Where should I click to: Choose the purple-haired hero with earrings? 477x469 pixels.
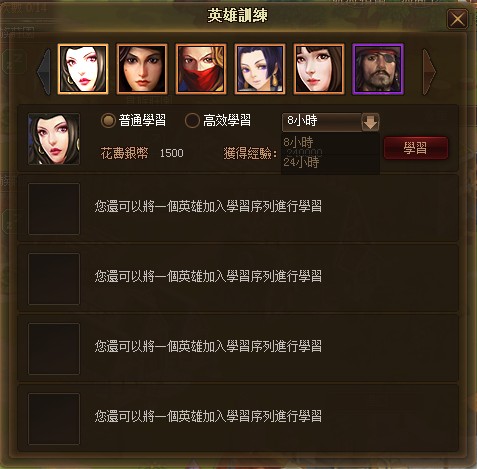pyautogui.click(x=260, y=69)
